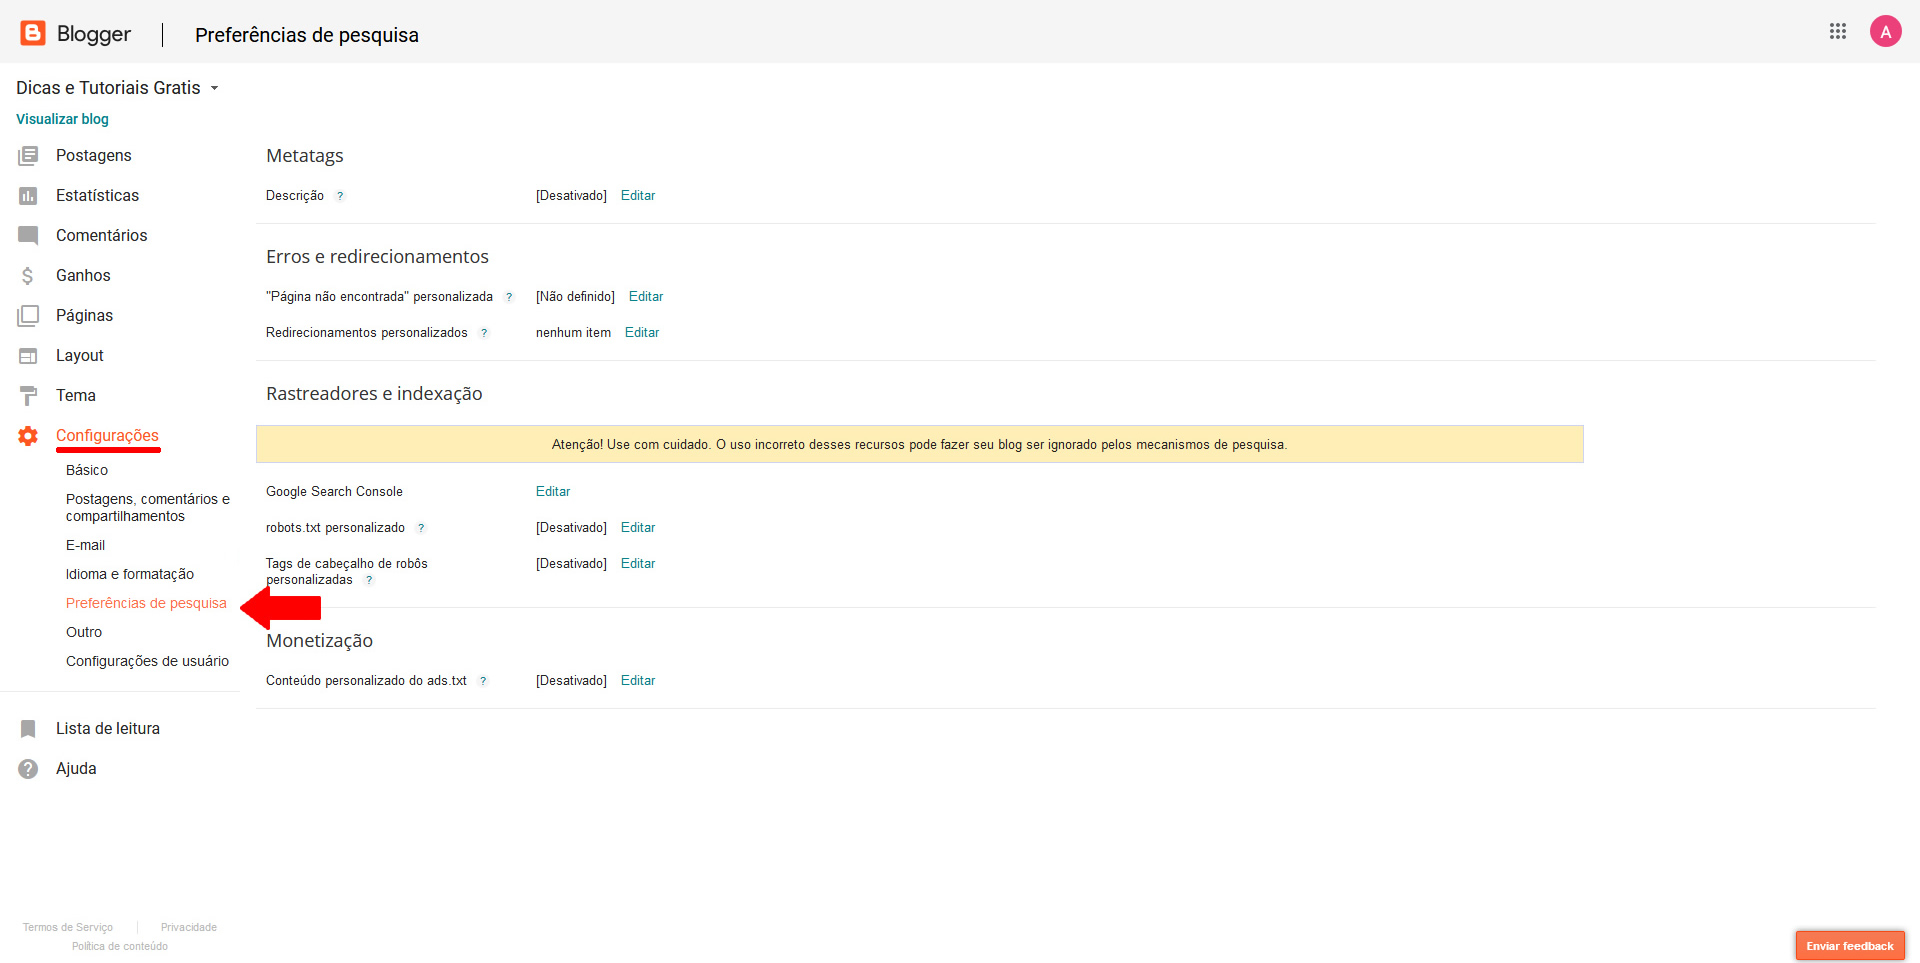The width and height of the screenshot is (1920, 963).
Task: Open the Estatísticas menu item
Action: (x=97, y=195)
